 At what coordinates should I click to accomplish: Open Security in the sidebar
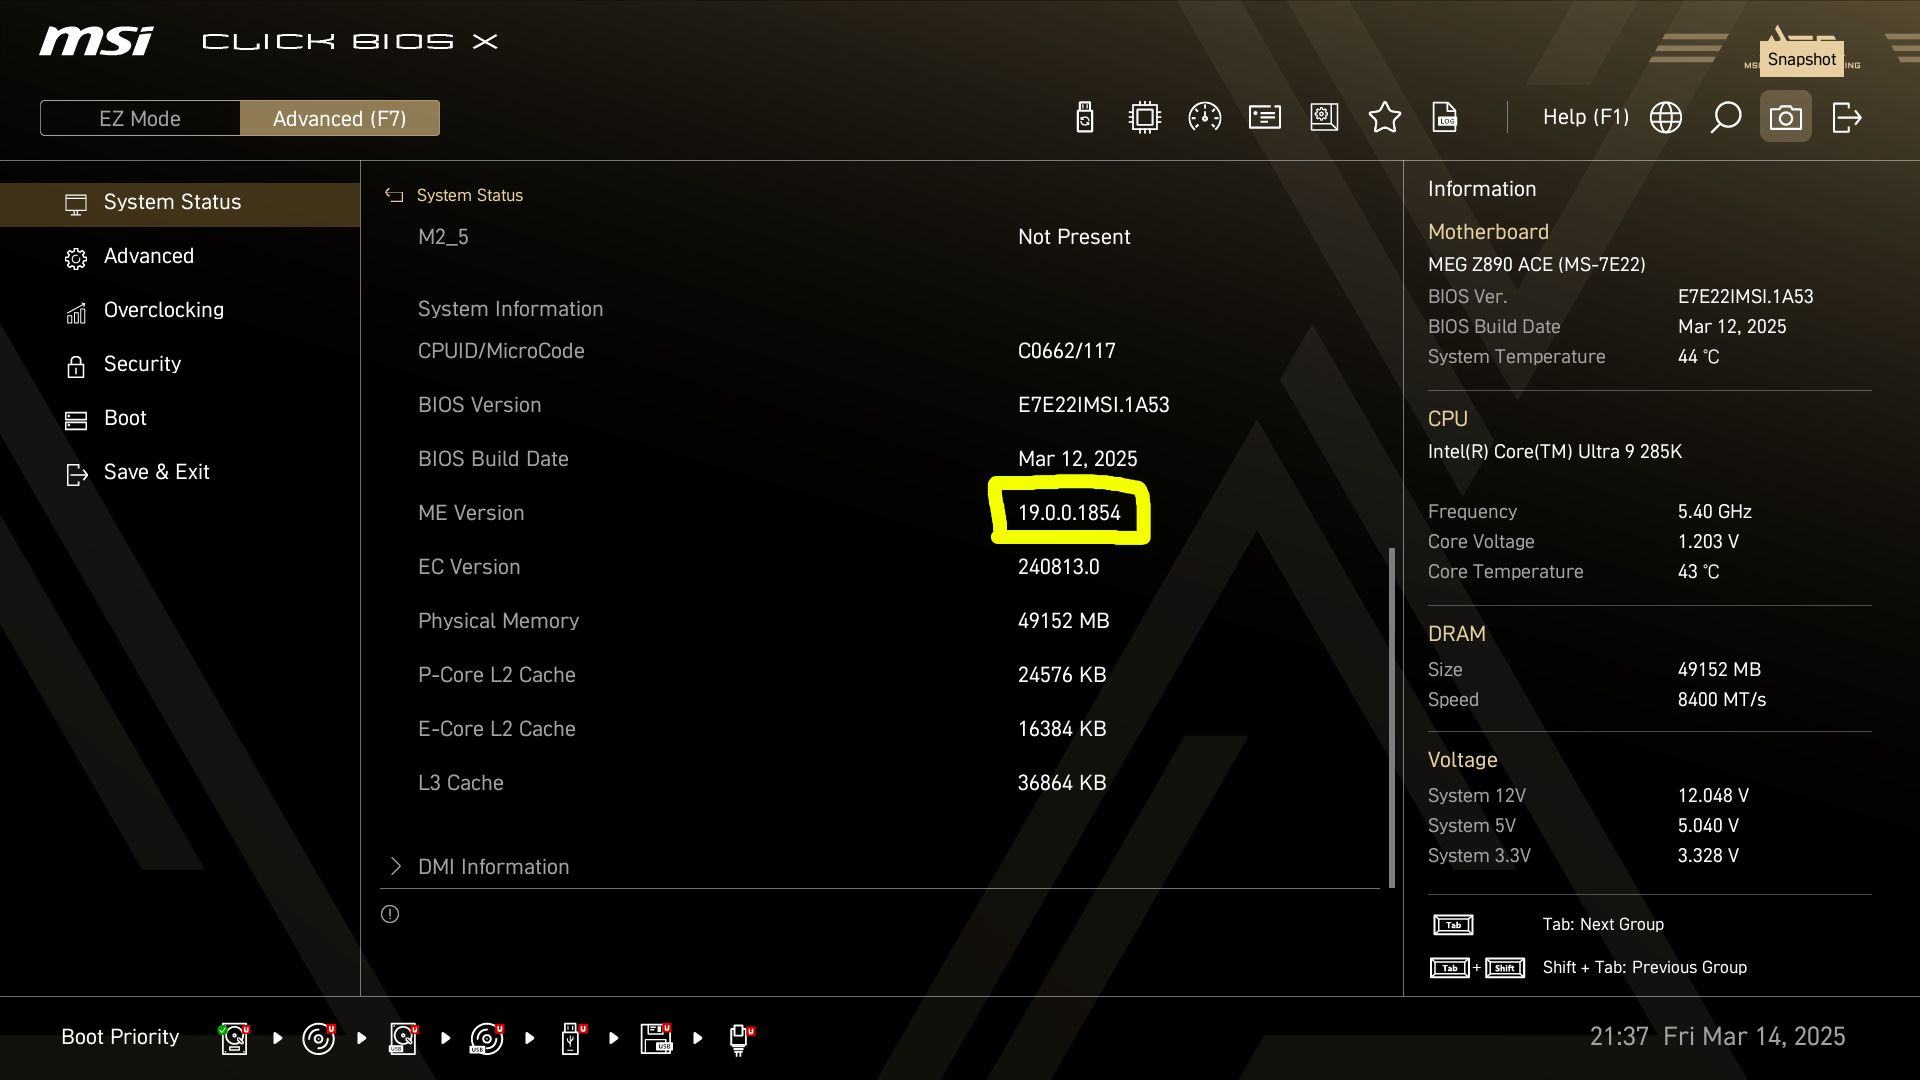142,364
